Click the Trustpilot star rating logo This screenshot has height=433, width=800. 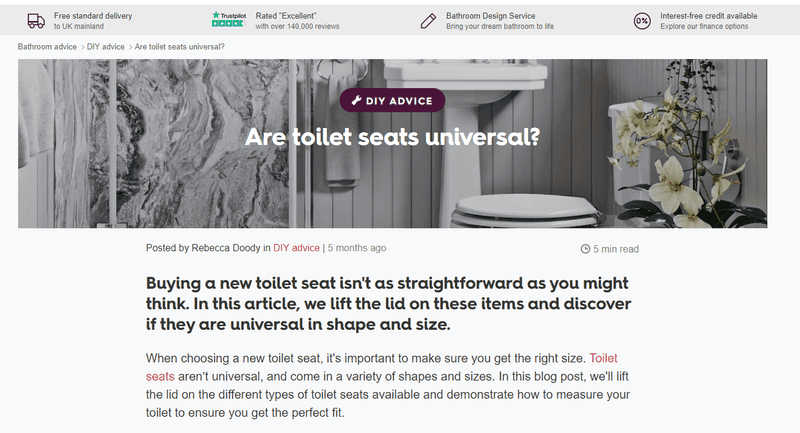point(229,19)
